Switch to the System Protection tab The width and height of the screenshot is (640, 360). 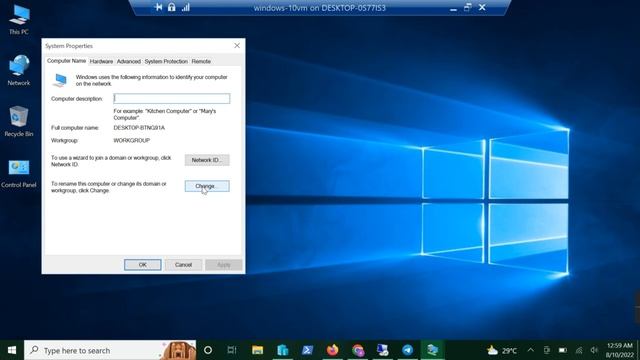(x=166, y=61)
